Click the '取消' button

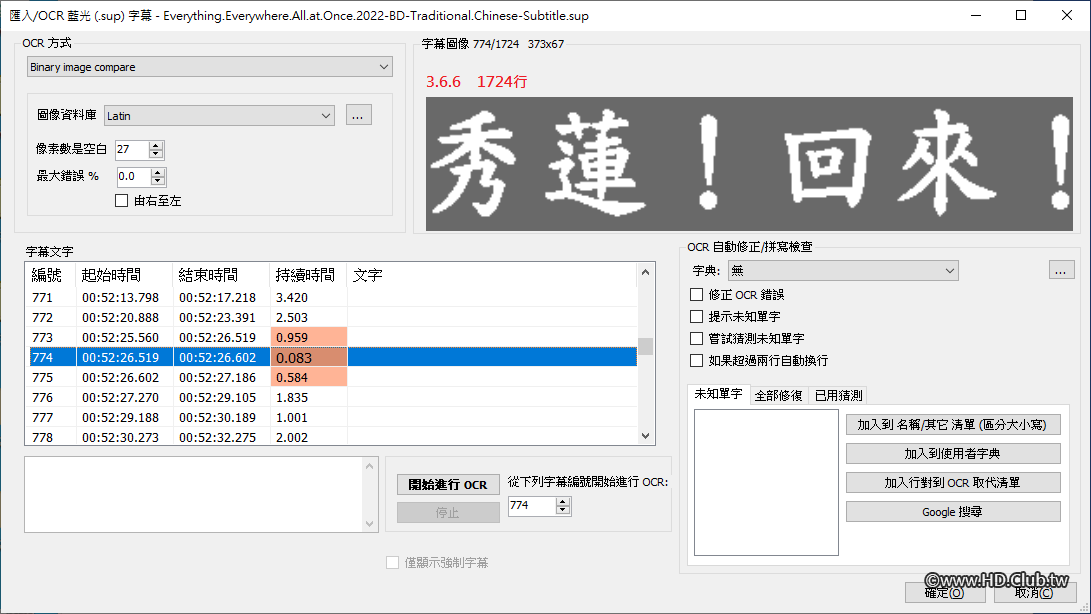tap(1034, 592)
